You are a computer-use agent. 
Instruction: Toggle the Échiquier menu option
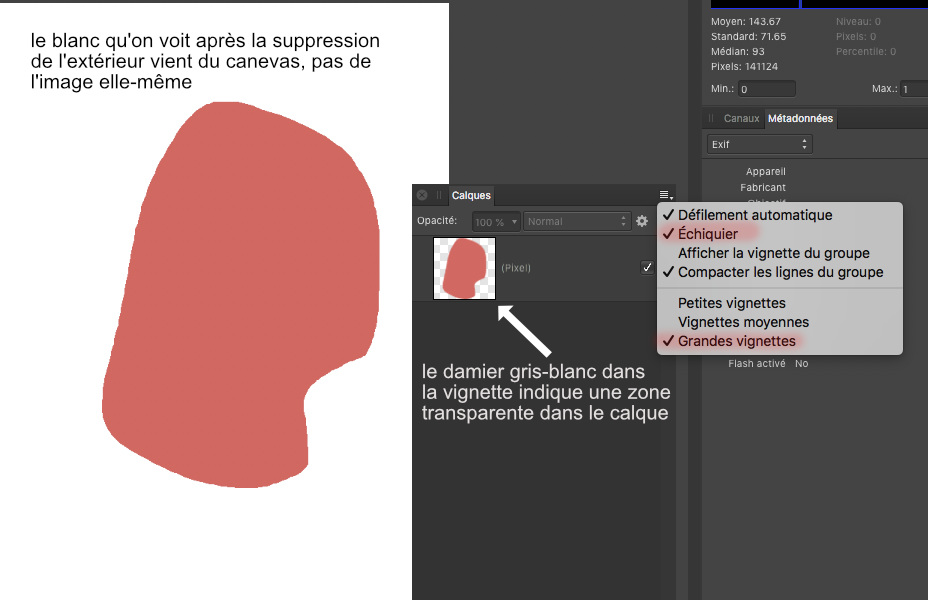(779, 234)
